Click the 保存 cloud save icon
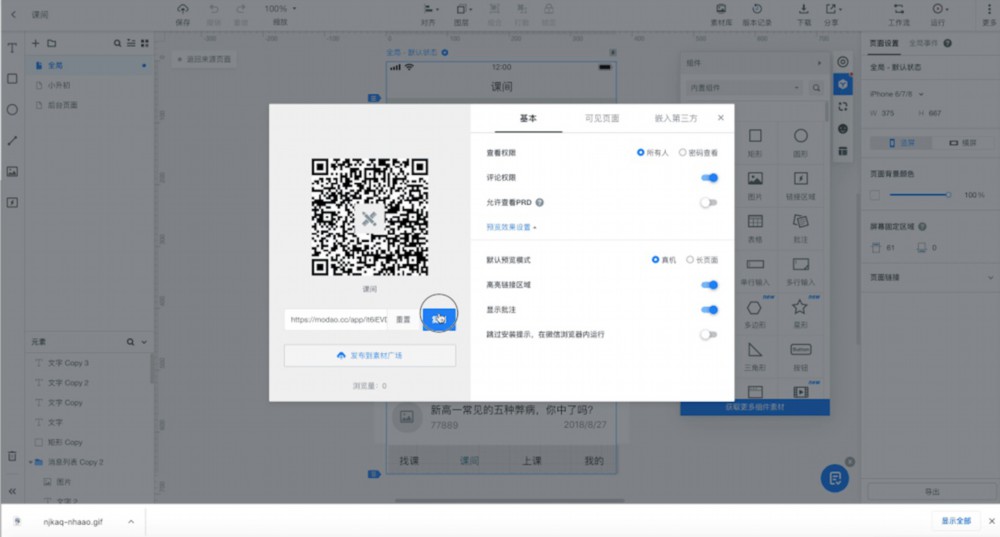This screenshot has height=537, width=1000. click(x=183, y=9)
